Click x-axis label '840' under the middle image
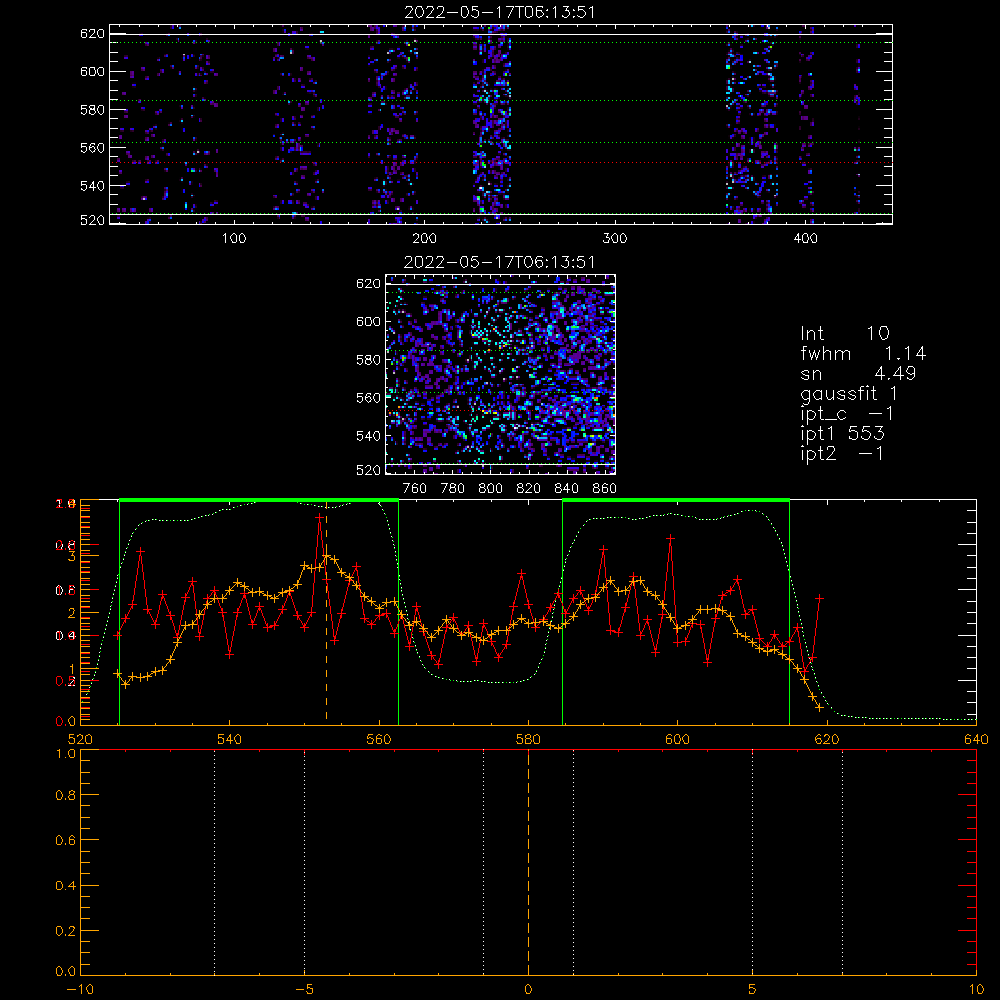Image resolution: width=1000 pixels, height=1000 pixels. [566, 489]
